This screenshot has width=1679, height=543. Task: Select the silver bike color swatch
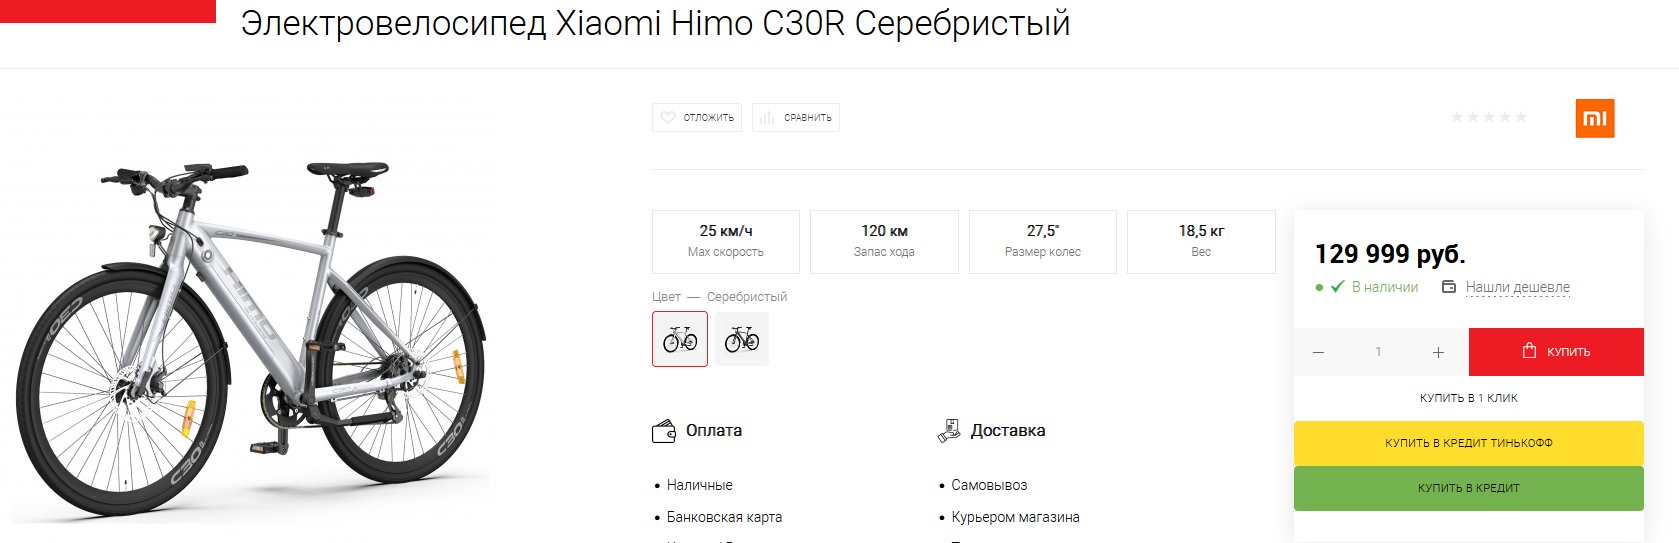680,339
